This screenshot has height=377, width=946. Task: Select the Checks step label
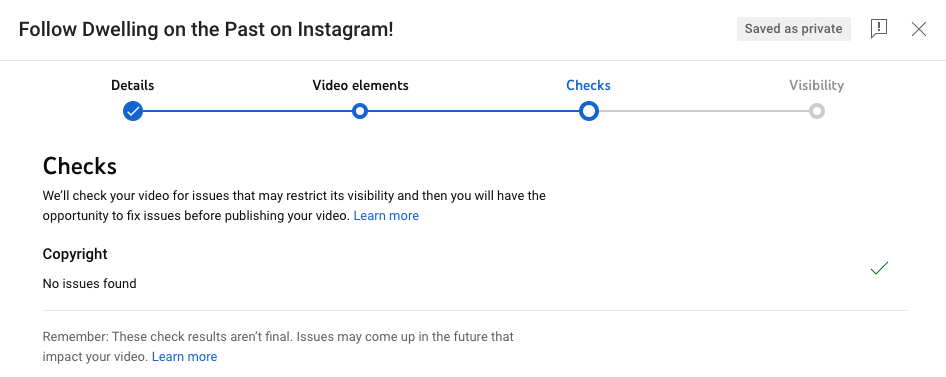588,86
